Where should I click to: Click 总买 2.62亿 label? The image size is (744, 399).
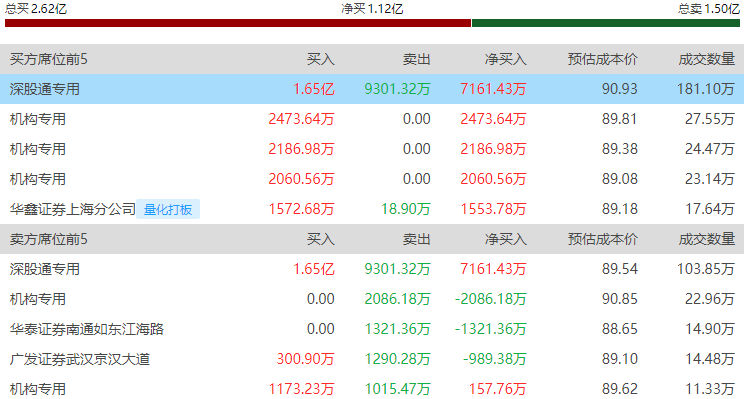pyautogui.click(x=36, y=9)
